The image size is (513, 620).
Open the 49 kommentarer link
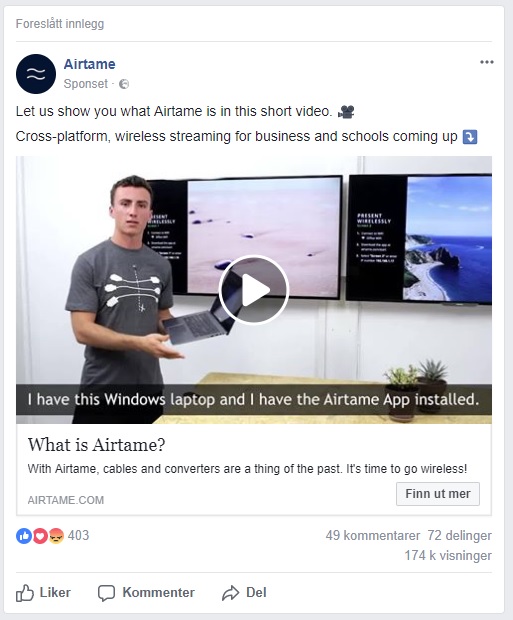pyautogui.click(x=373, y=535)
